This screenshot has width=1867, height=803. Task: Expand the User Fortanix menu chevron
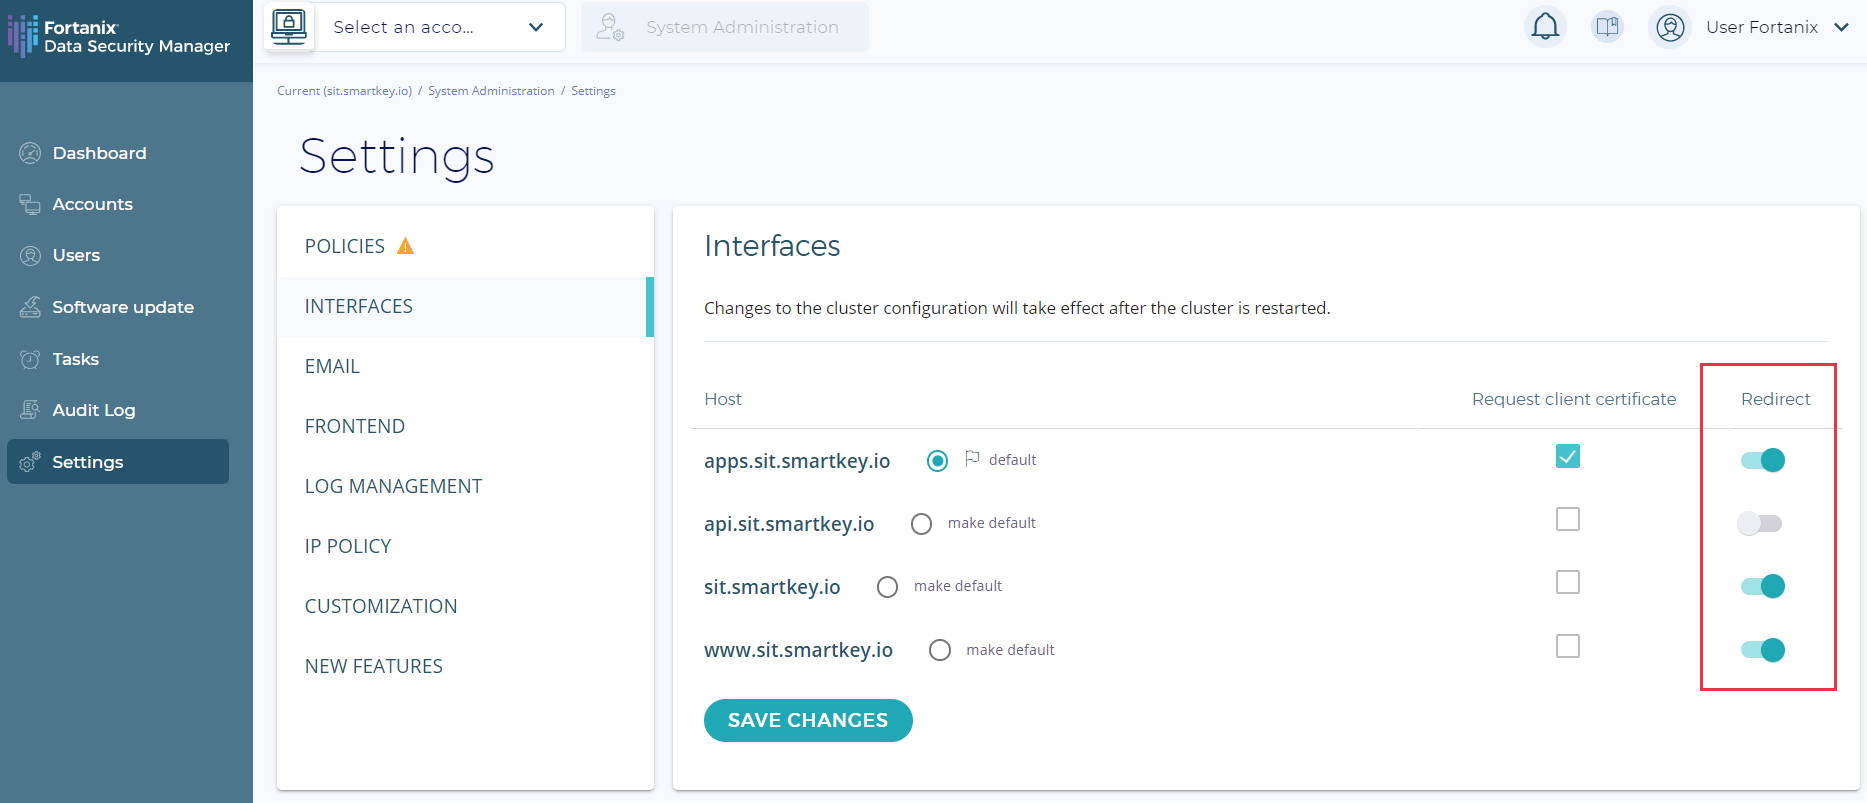[1841, 27]
